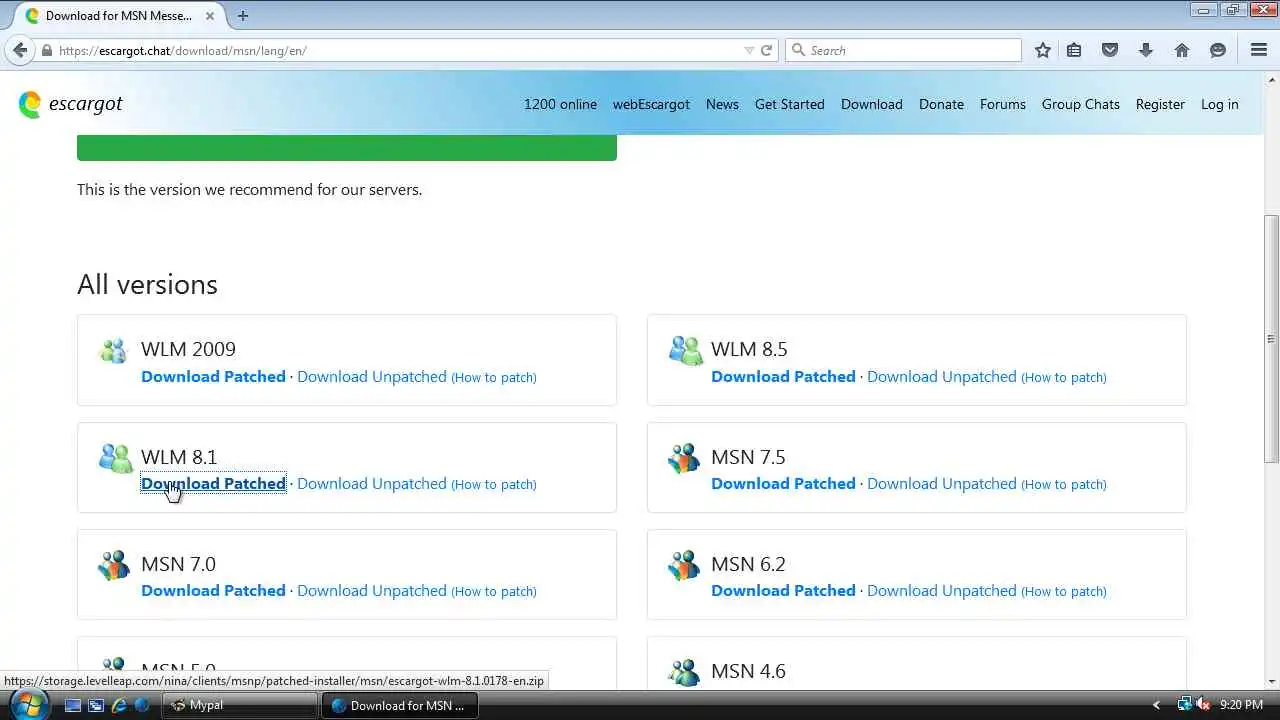The height and width of the screenshot is (720, 1280).
Task: Click the 9:20 PM taskbar clock
Action: click(x=1242, y=705)
